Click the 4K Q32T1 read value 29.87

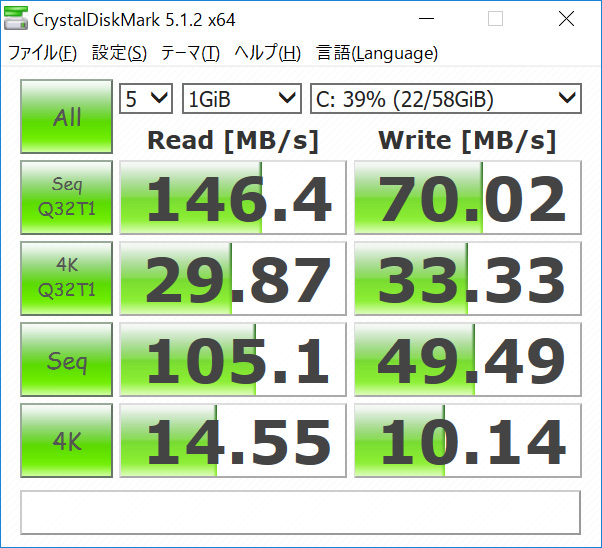tap(233, 278)
